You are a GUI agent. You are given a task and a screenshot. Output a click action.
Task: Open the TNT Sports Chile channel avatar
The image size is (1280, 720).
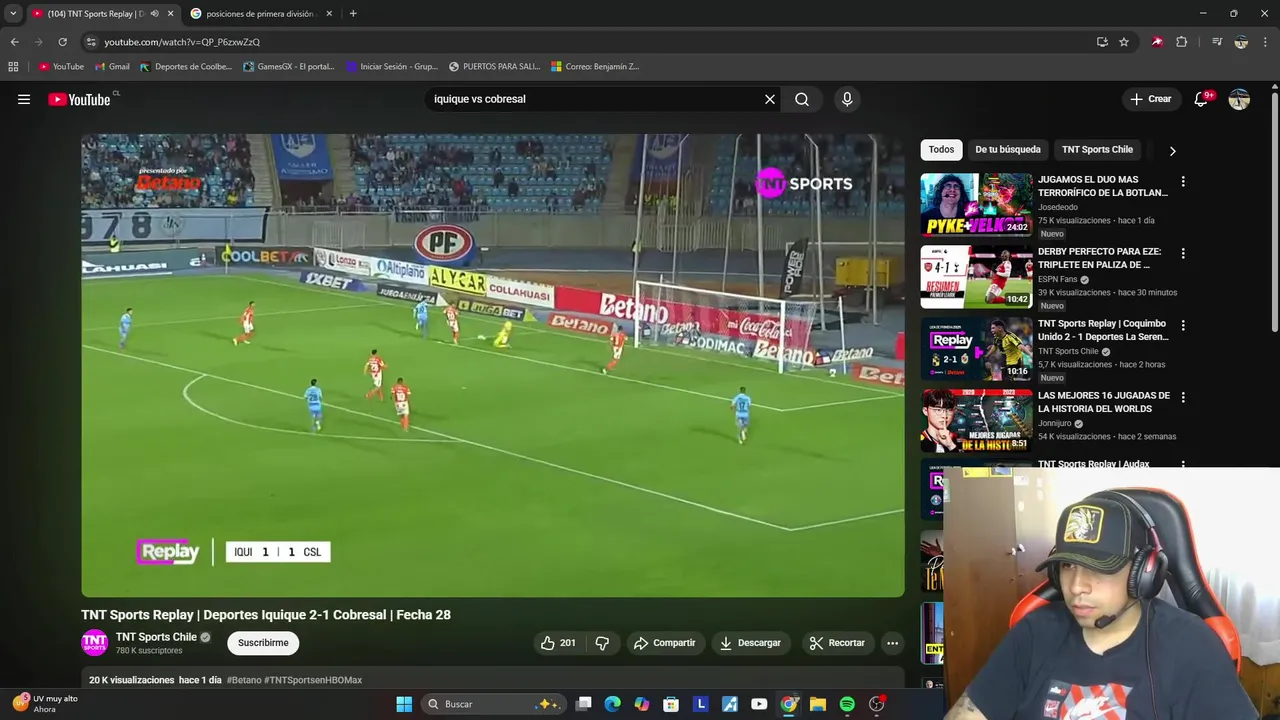(94, 643)
